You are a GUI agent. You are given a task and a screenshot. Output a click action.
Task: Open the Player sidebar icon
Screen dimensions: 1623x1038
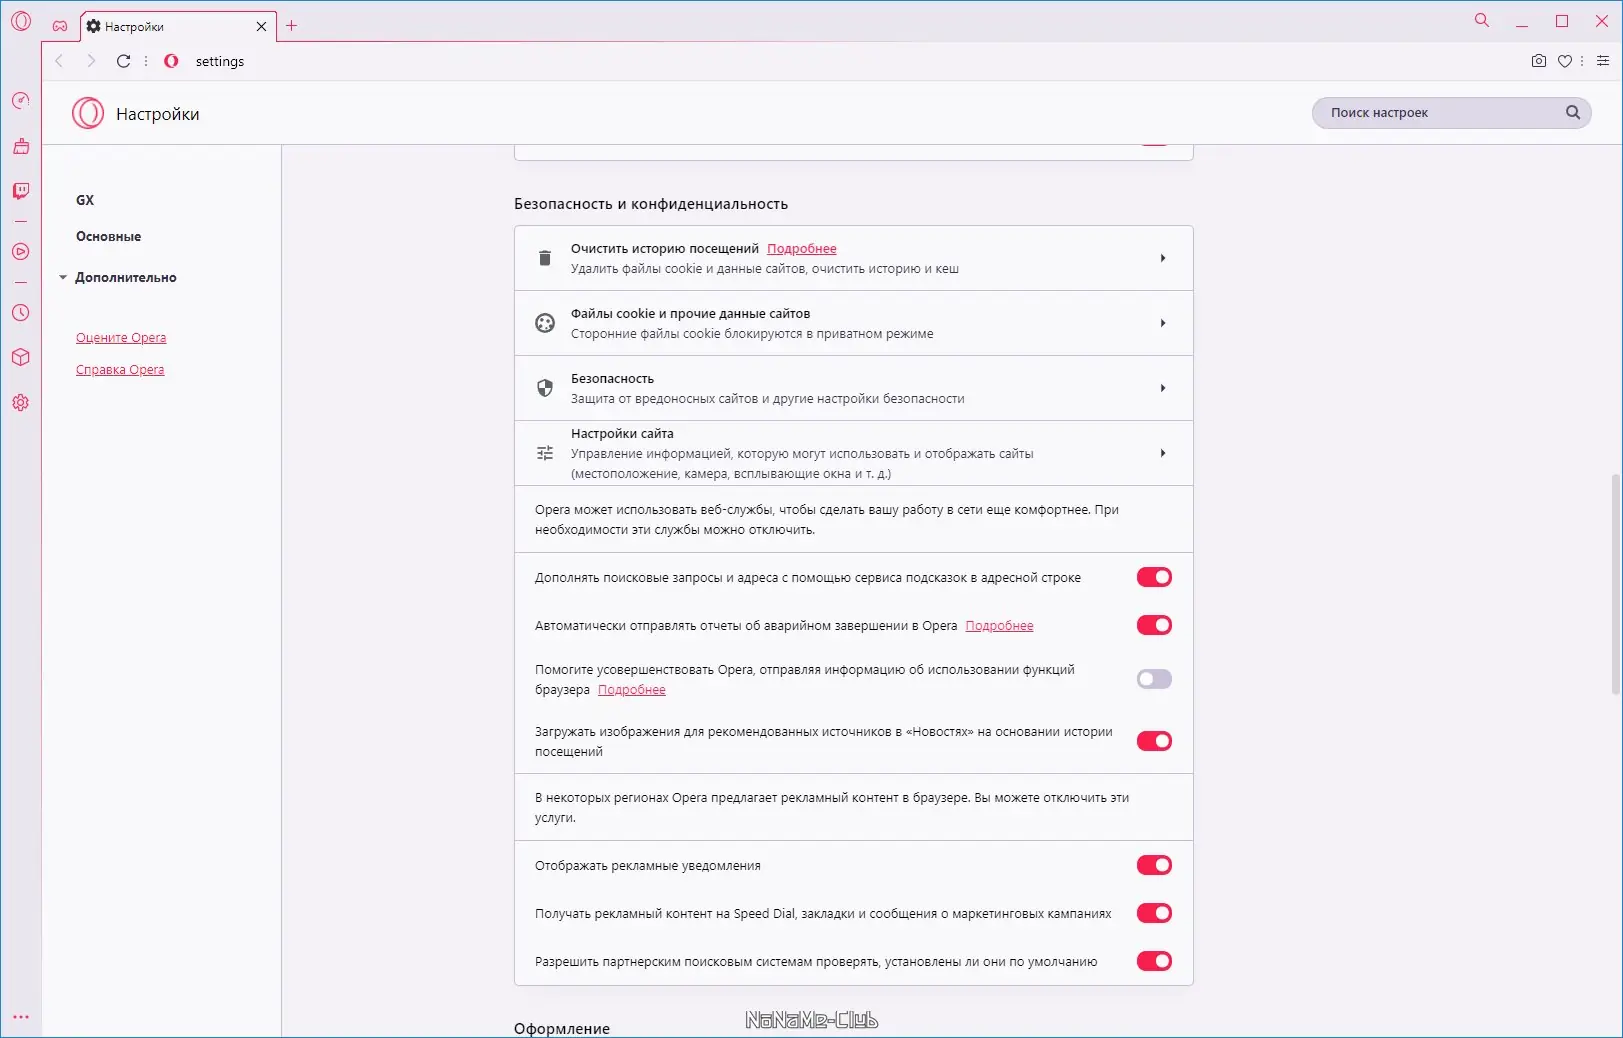tap(21, 252)
